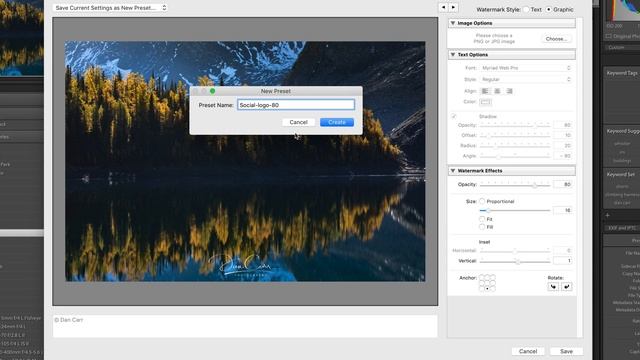Viewport: 640px width, 360px height.
Task: Click Create in New Preset dialog
Action: click(x=337, y=122)
